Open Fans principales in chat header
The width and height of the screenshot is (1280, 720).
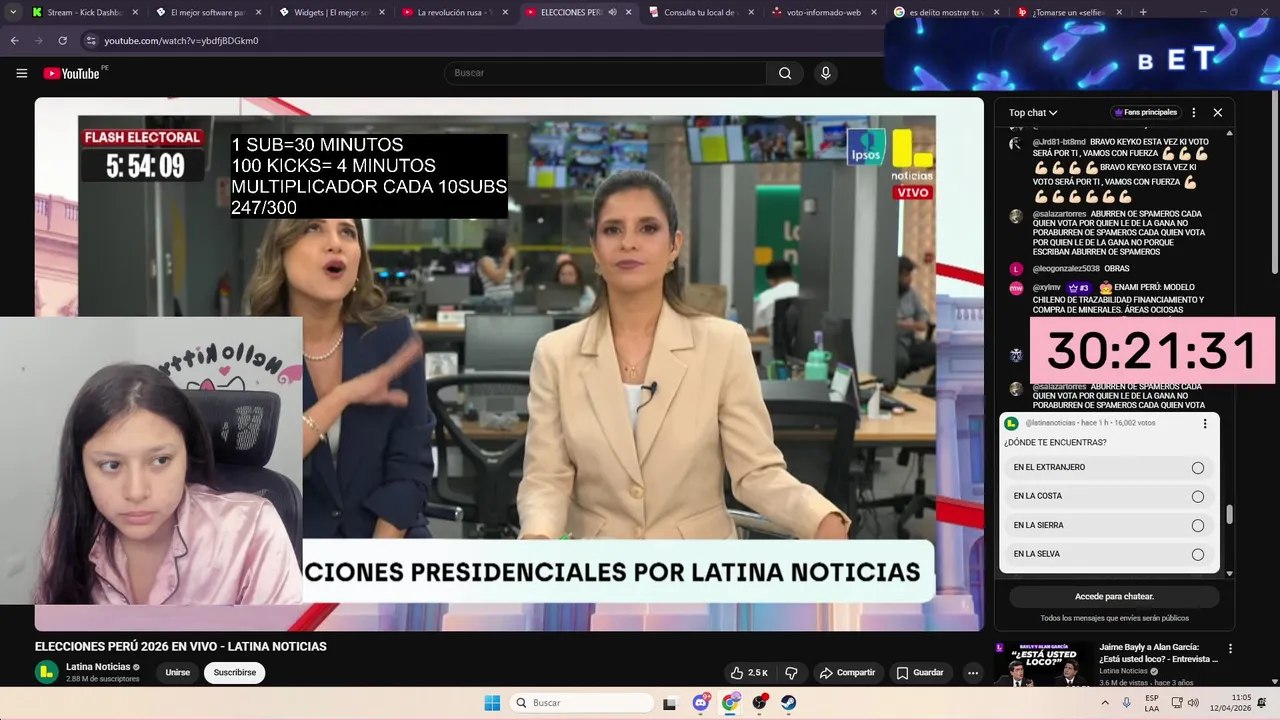(x=1146, y=112)
